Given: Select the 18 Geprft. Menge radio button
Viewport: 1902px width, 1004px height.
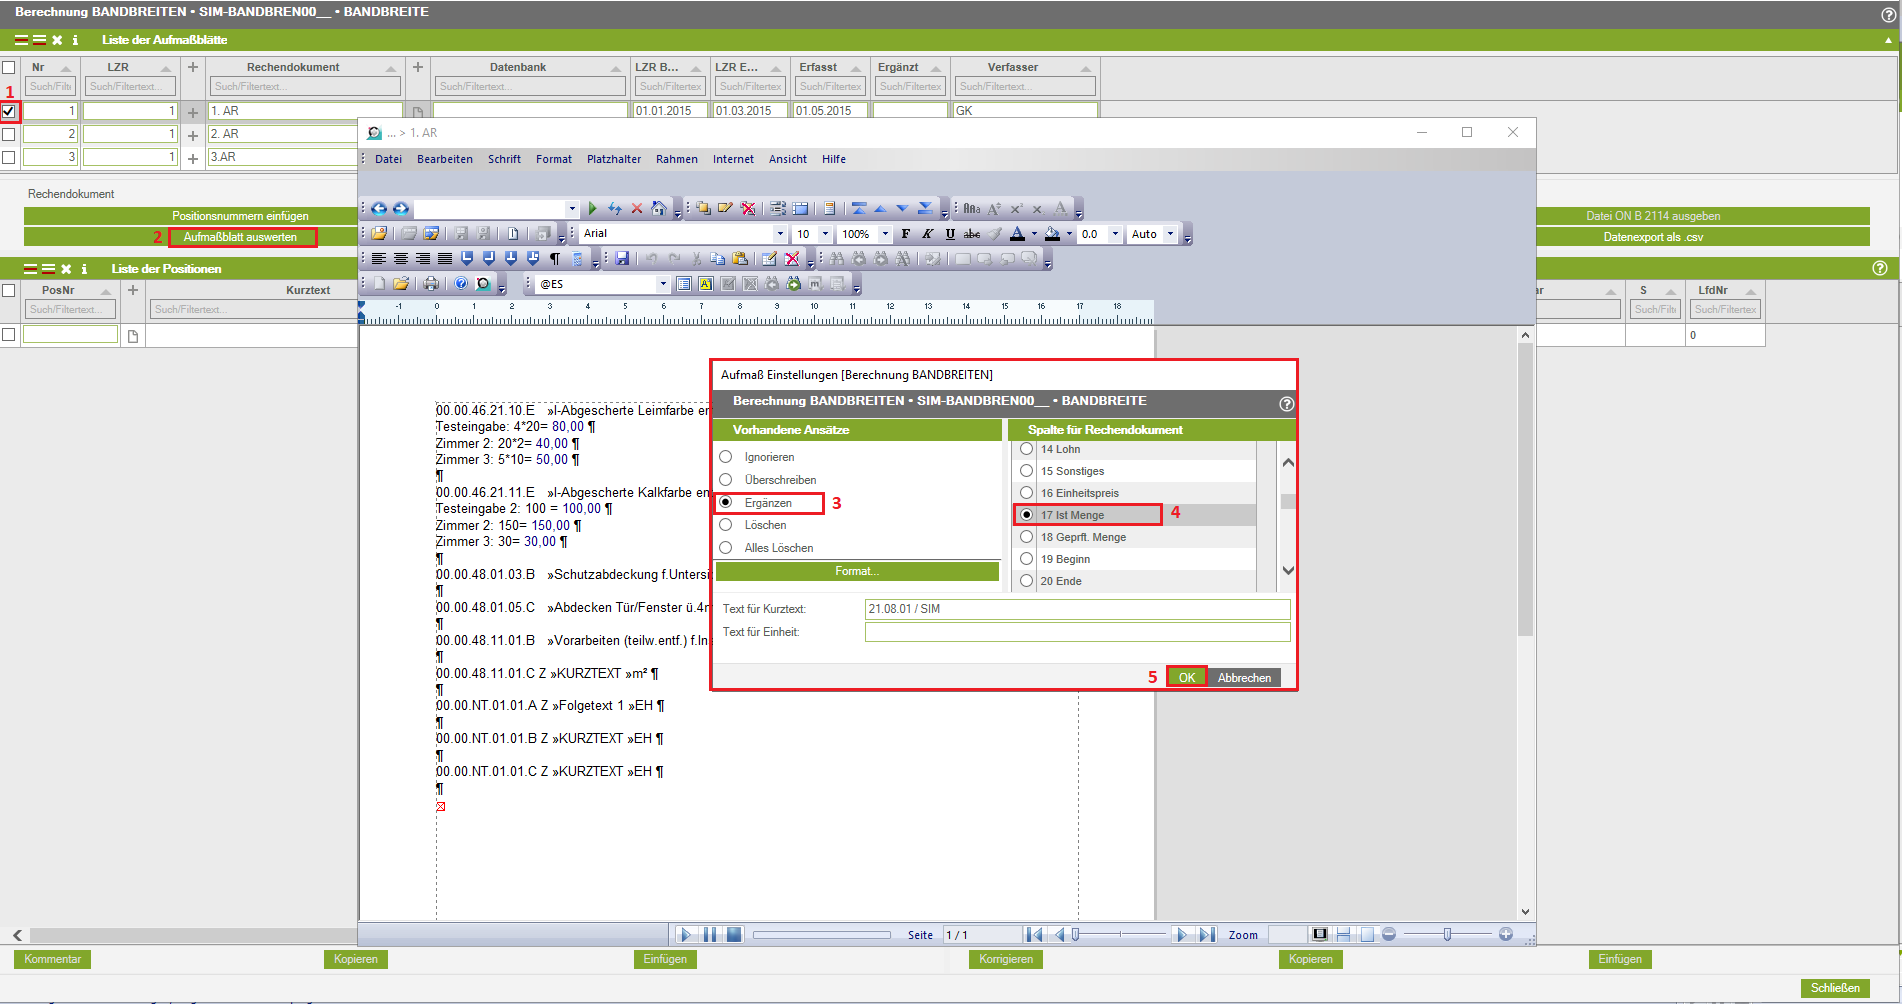Looking at the screenshot, I should [1026, 537].
